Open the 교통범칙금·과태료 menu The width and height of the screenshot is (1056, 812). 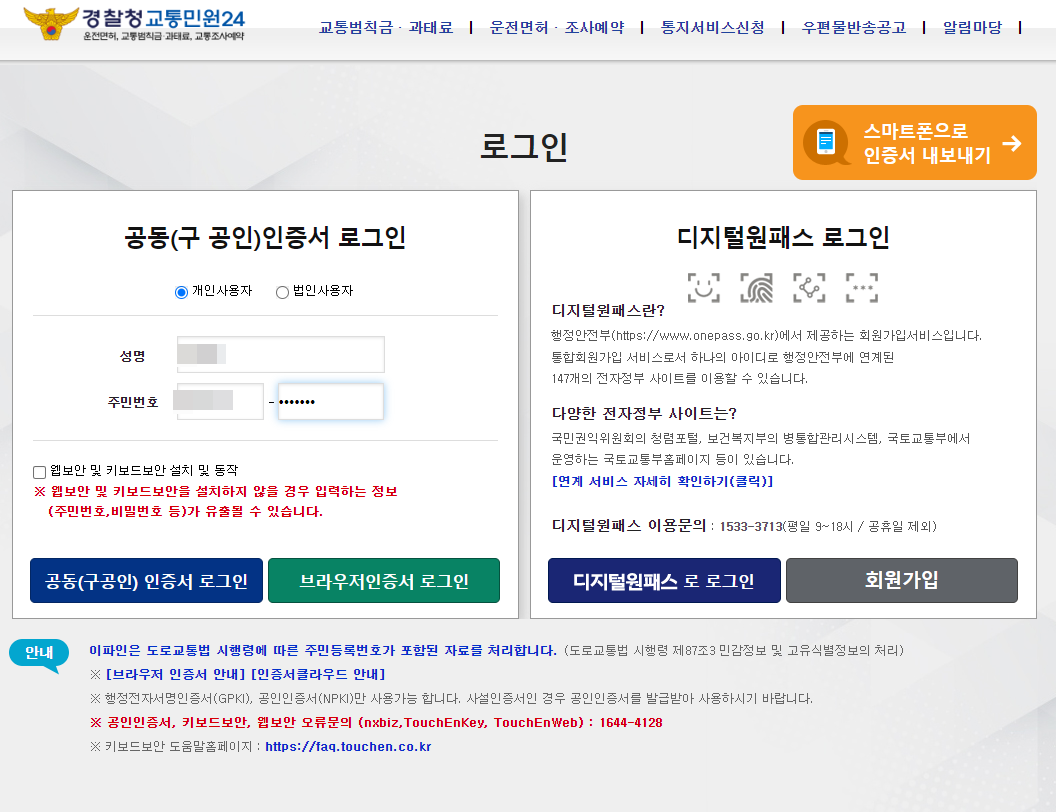pos(388,29)
